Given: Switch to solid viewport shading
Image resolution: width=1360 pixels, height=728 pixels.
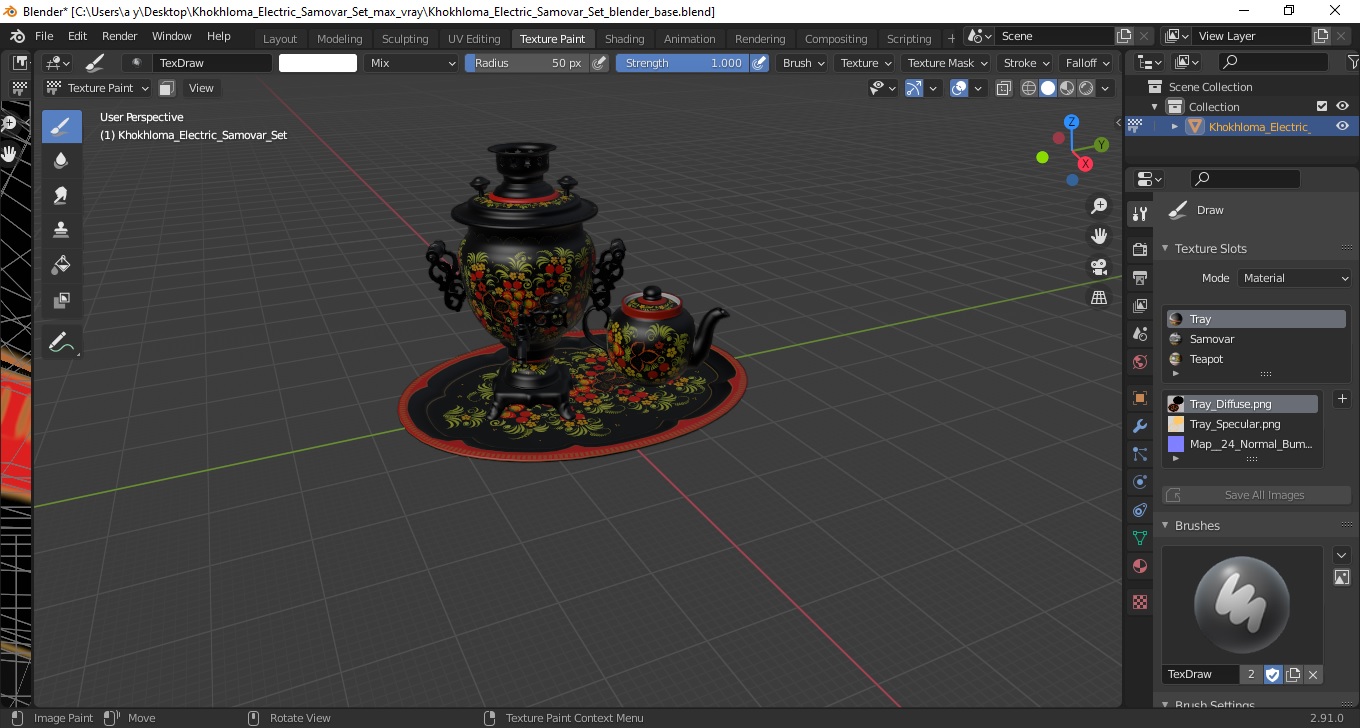Looking at the screenshot, I should [1048, 88].
